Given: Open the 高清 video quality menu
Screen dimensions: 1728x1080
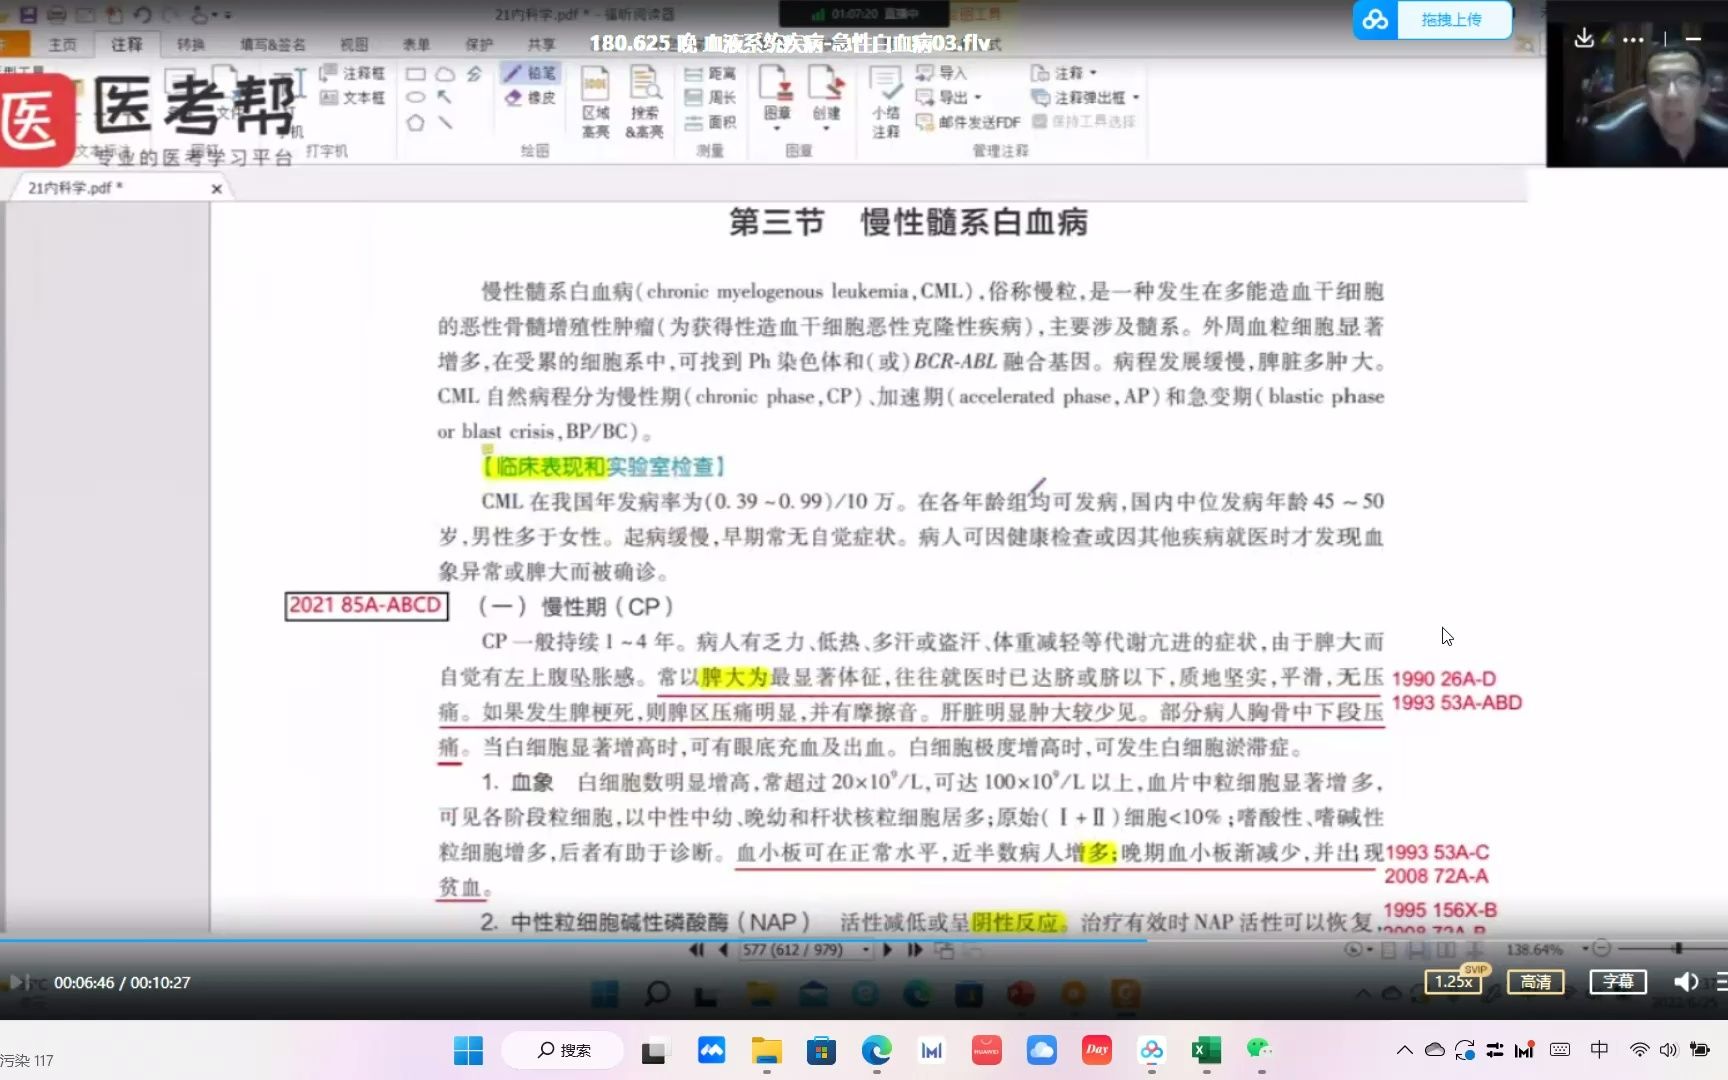Looking at the screenshot, I should coord(1535,982).
